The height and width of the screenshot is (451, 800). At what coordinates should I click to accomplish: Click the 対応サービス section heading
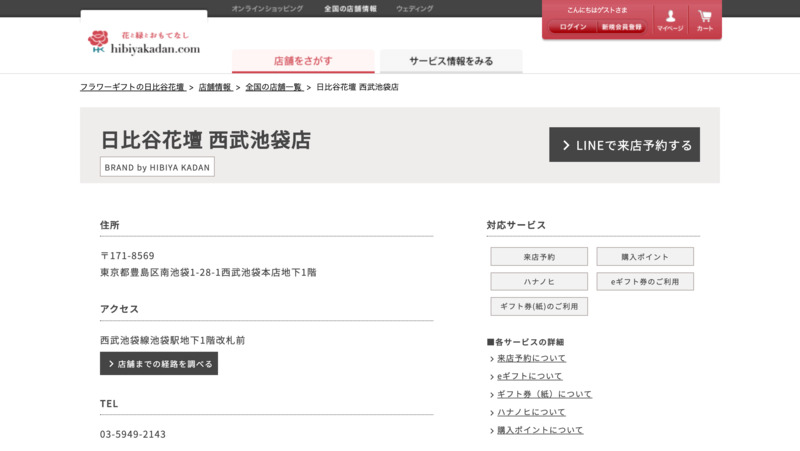tap(516, 225)
